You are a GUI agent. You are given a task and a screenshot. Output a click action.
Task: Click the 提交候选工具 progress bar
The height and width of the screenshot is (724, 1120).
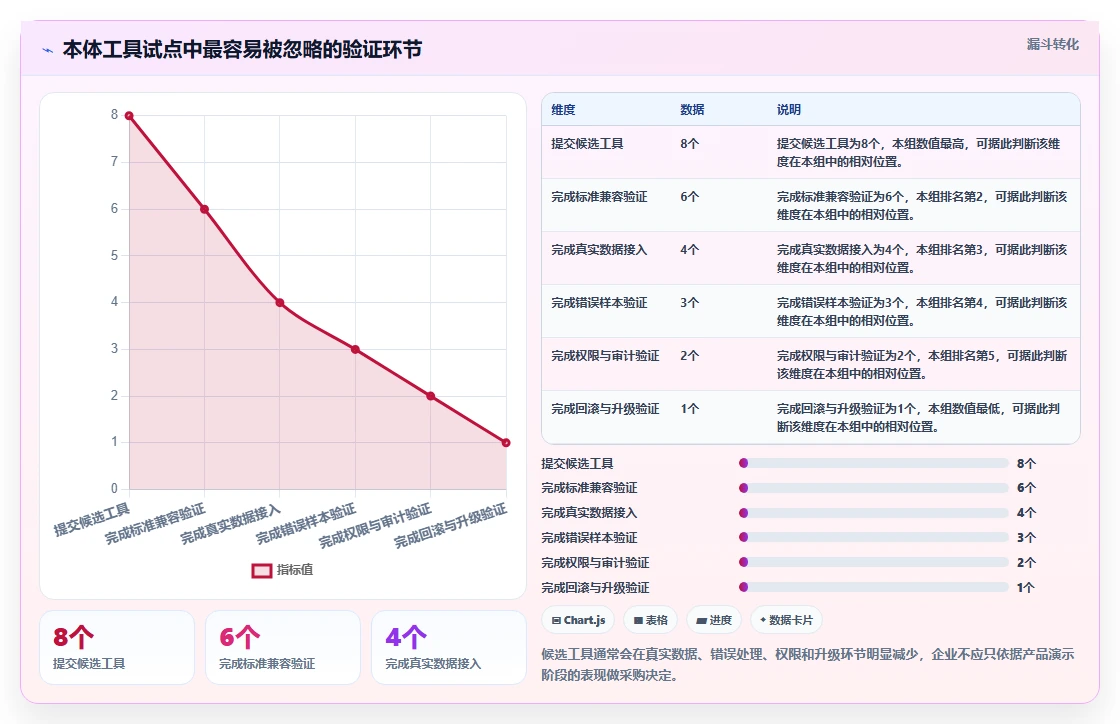[x=874, y=463]
